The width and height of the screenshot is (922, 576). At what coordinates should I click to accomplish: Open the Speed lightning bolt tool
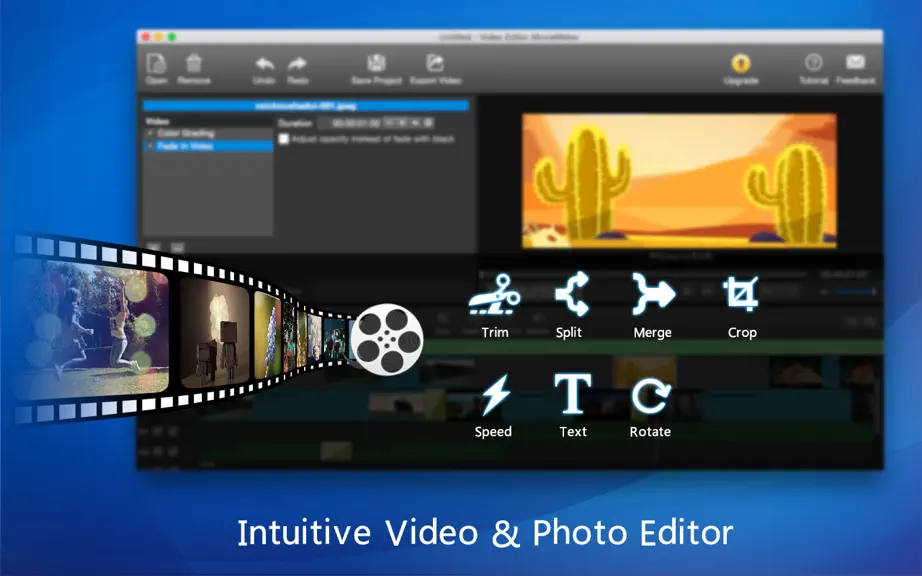pos(496,394)
